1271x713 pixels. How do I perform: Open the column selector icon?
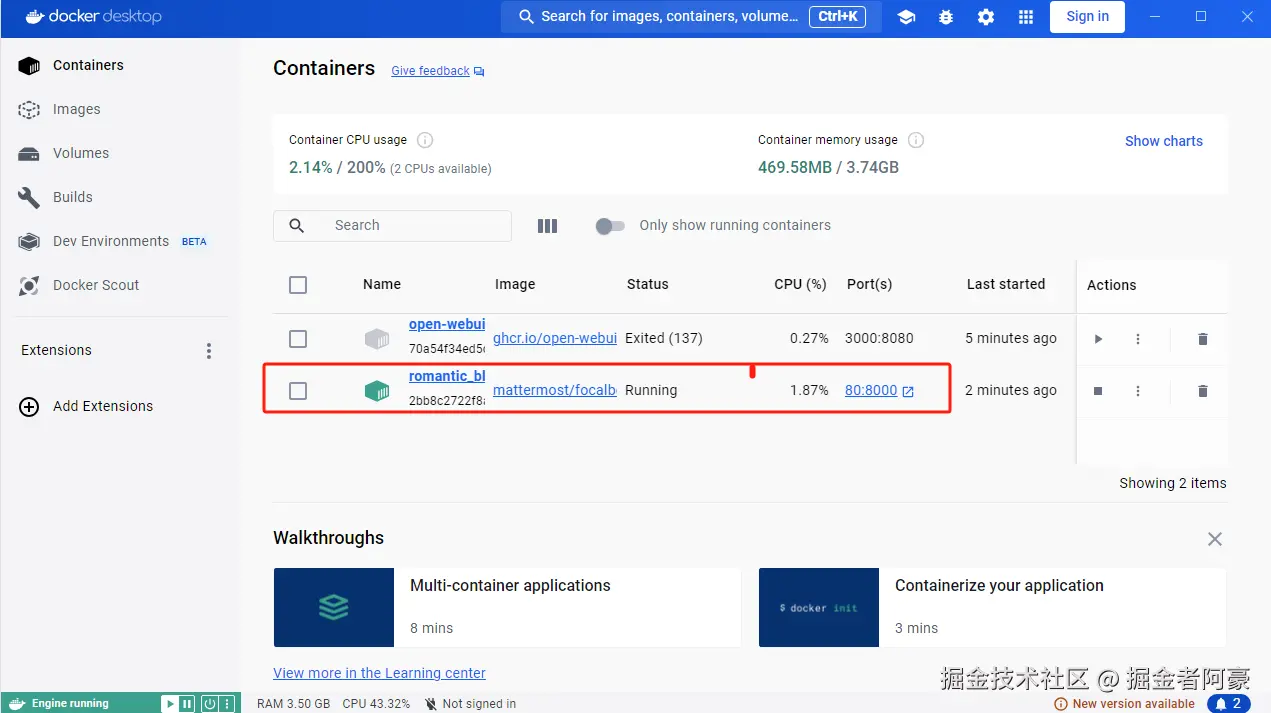point(547,226)
